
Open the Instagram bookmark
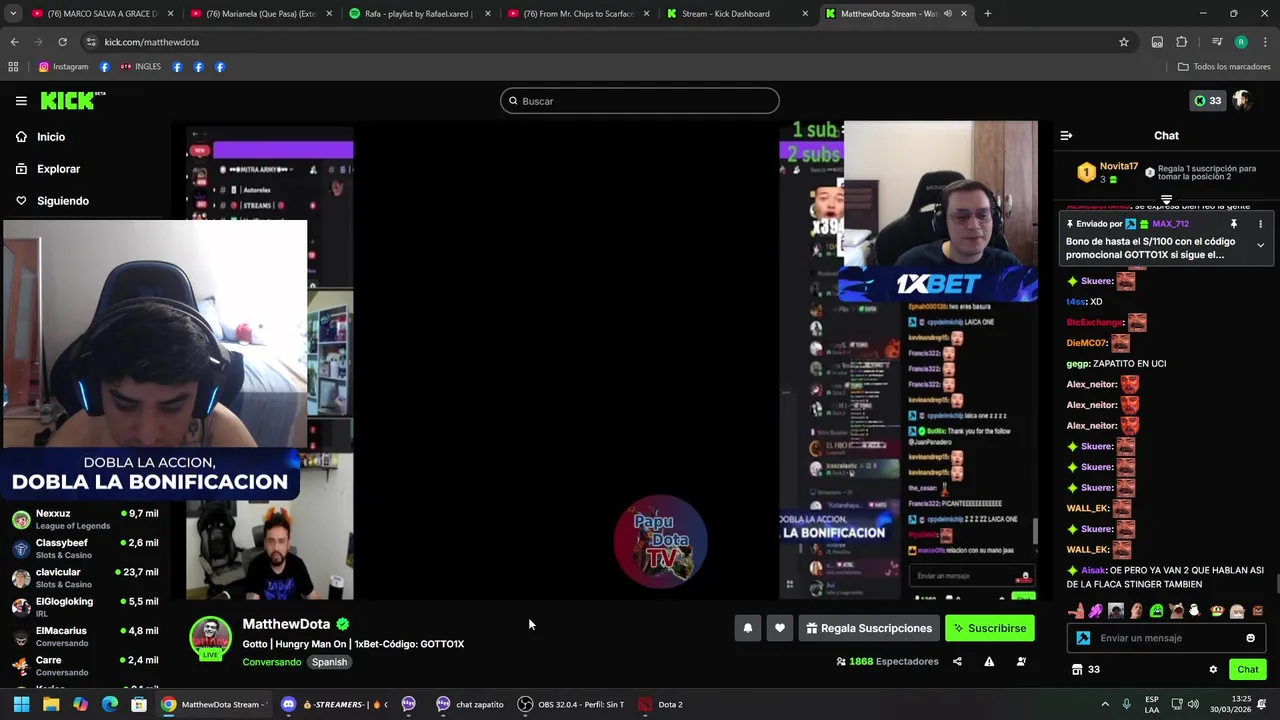[x=63, y=67]
